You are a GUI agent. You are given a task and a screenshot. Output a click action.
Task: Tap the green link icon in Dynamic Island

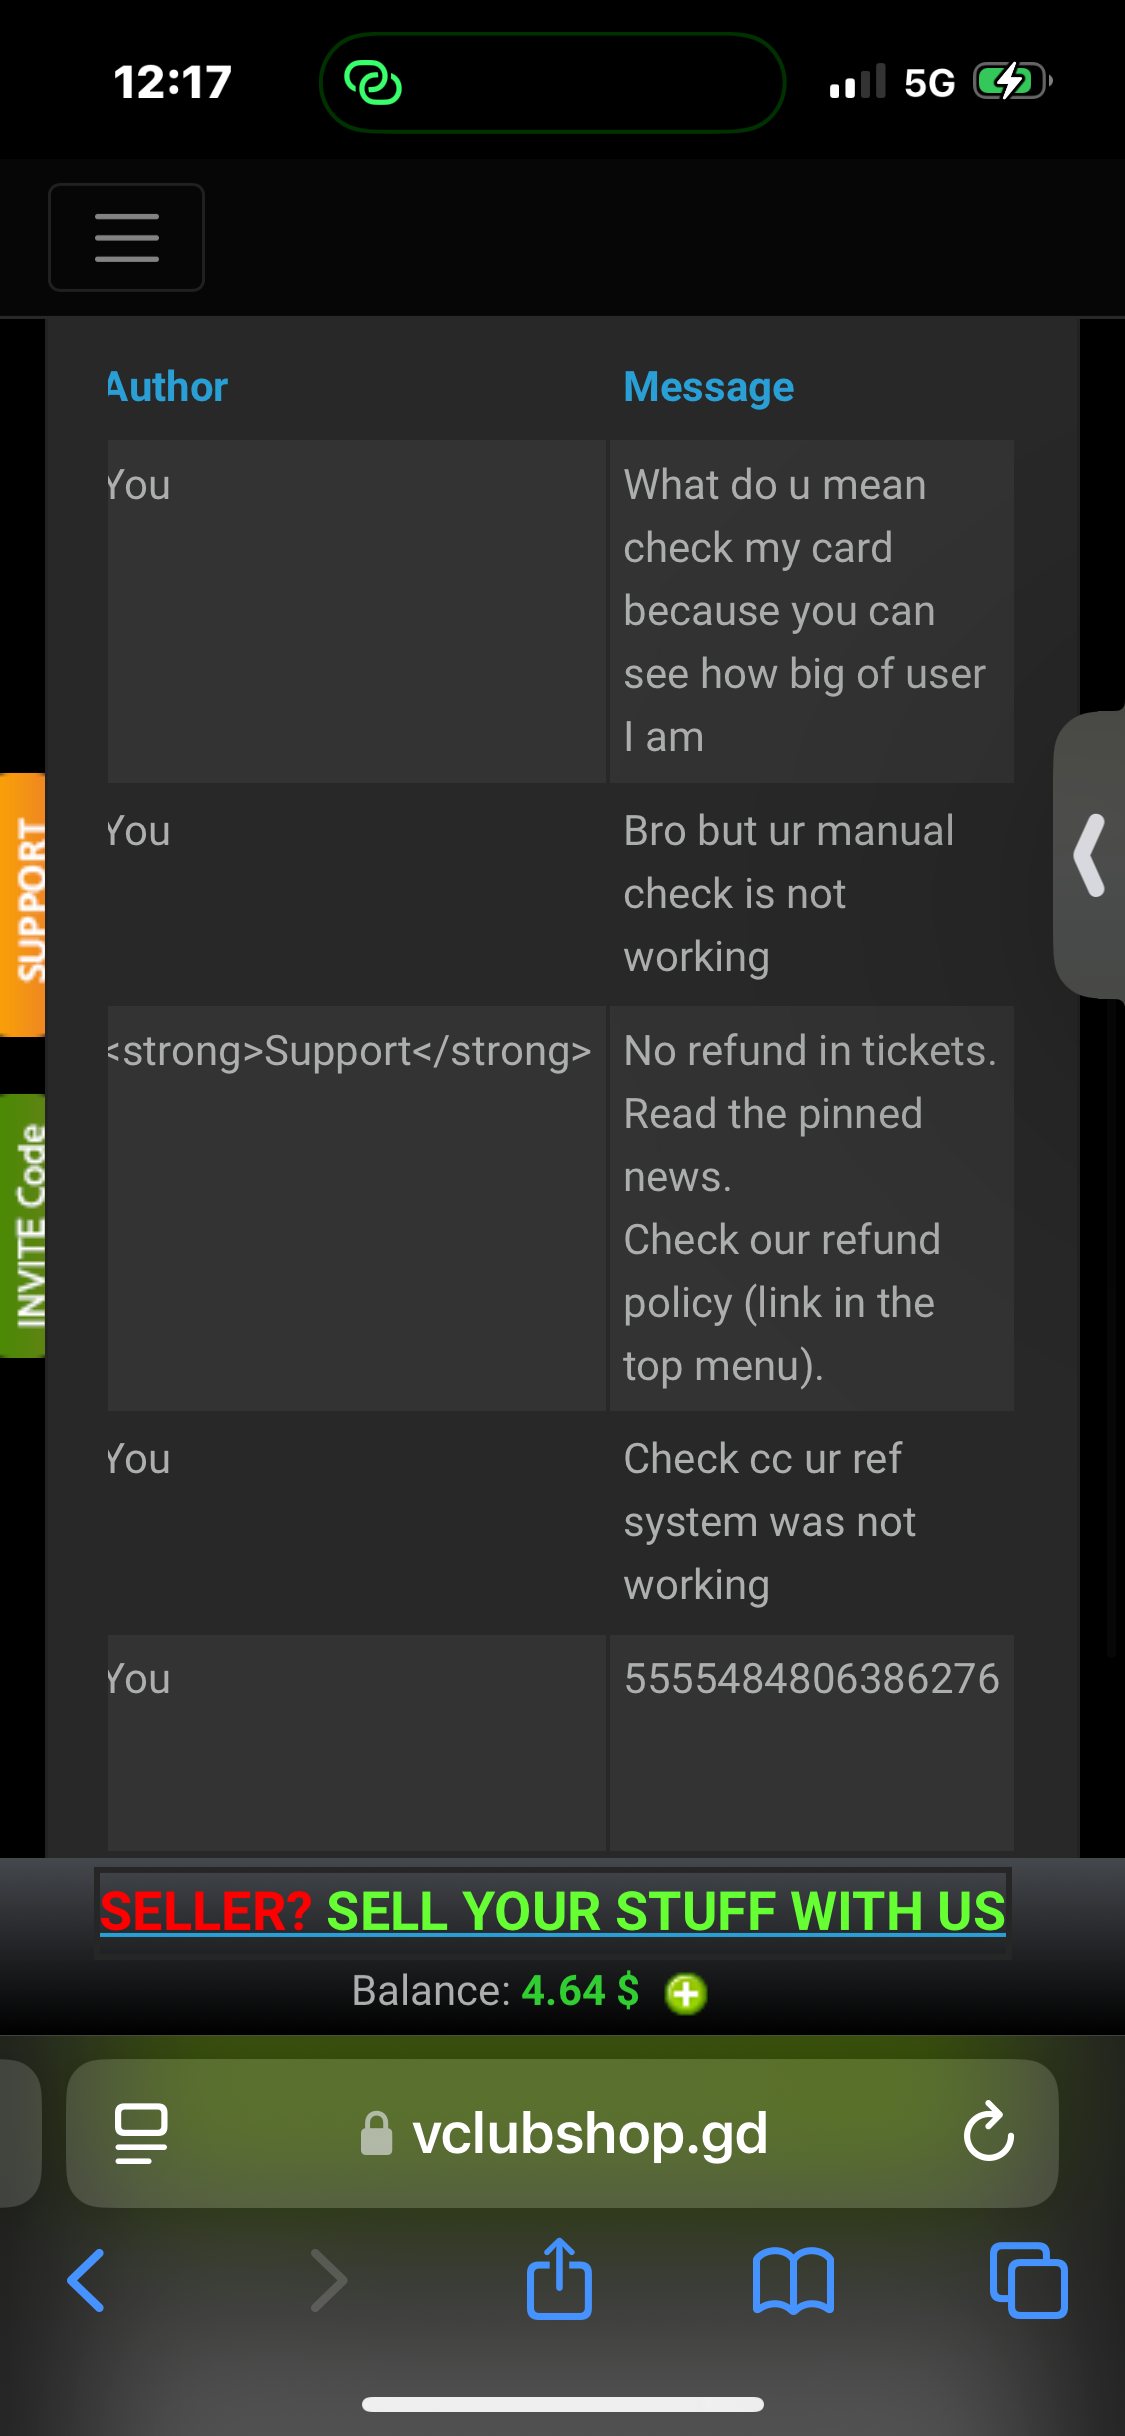(373, 82)
